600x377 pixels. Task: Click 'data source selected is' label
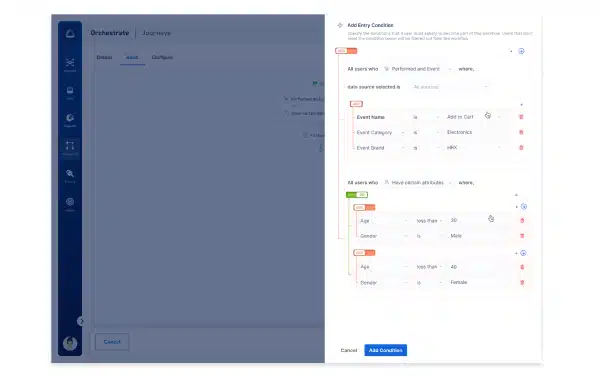(x=373, y=87)
